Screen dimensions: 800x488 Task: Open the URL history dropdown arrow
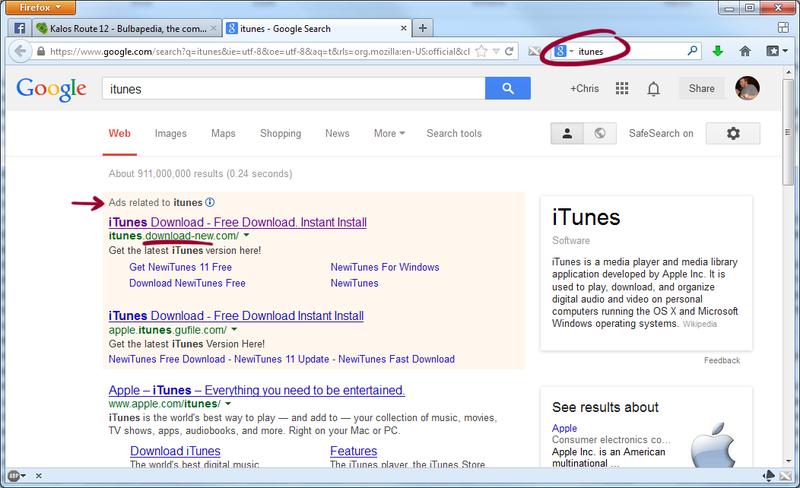click(x=496, y=52)
